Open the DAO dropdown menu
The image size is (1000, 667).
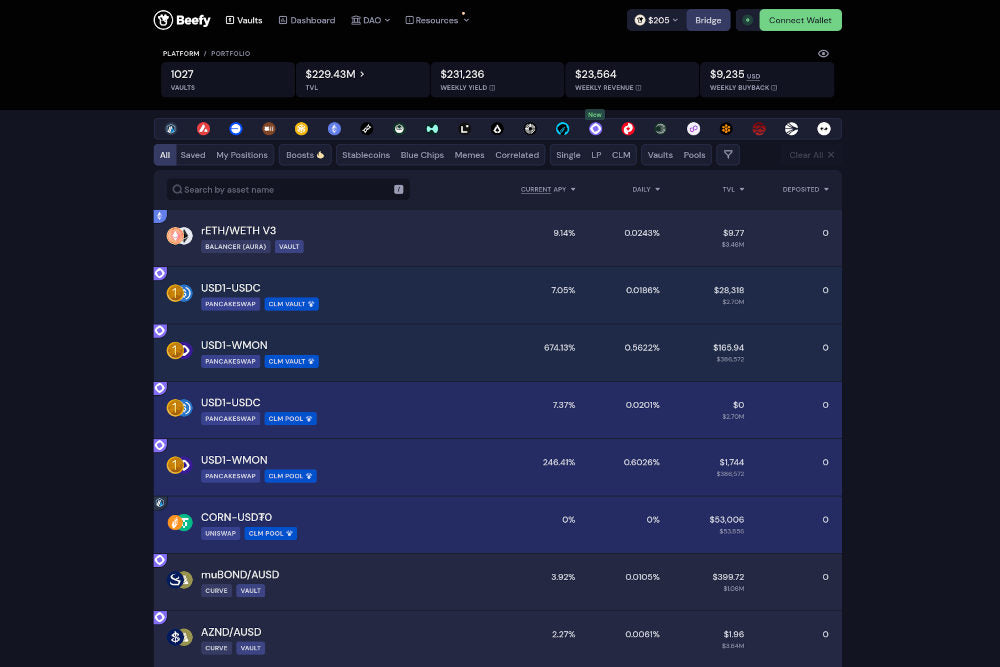(x=370, y=20)
